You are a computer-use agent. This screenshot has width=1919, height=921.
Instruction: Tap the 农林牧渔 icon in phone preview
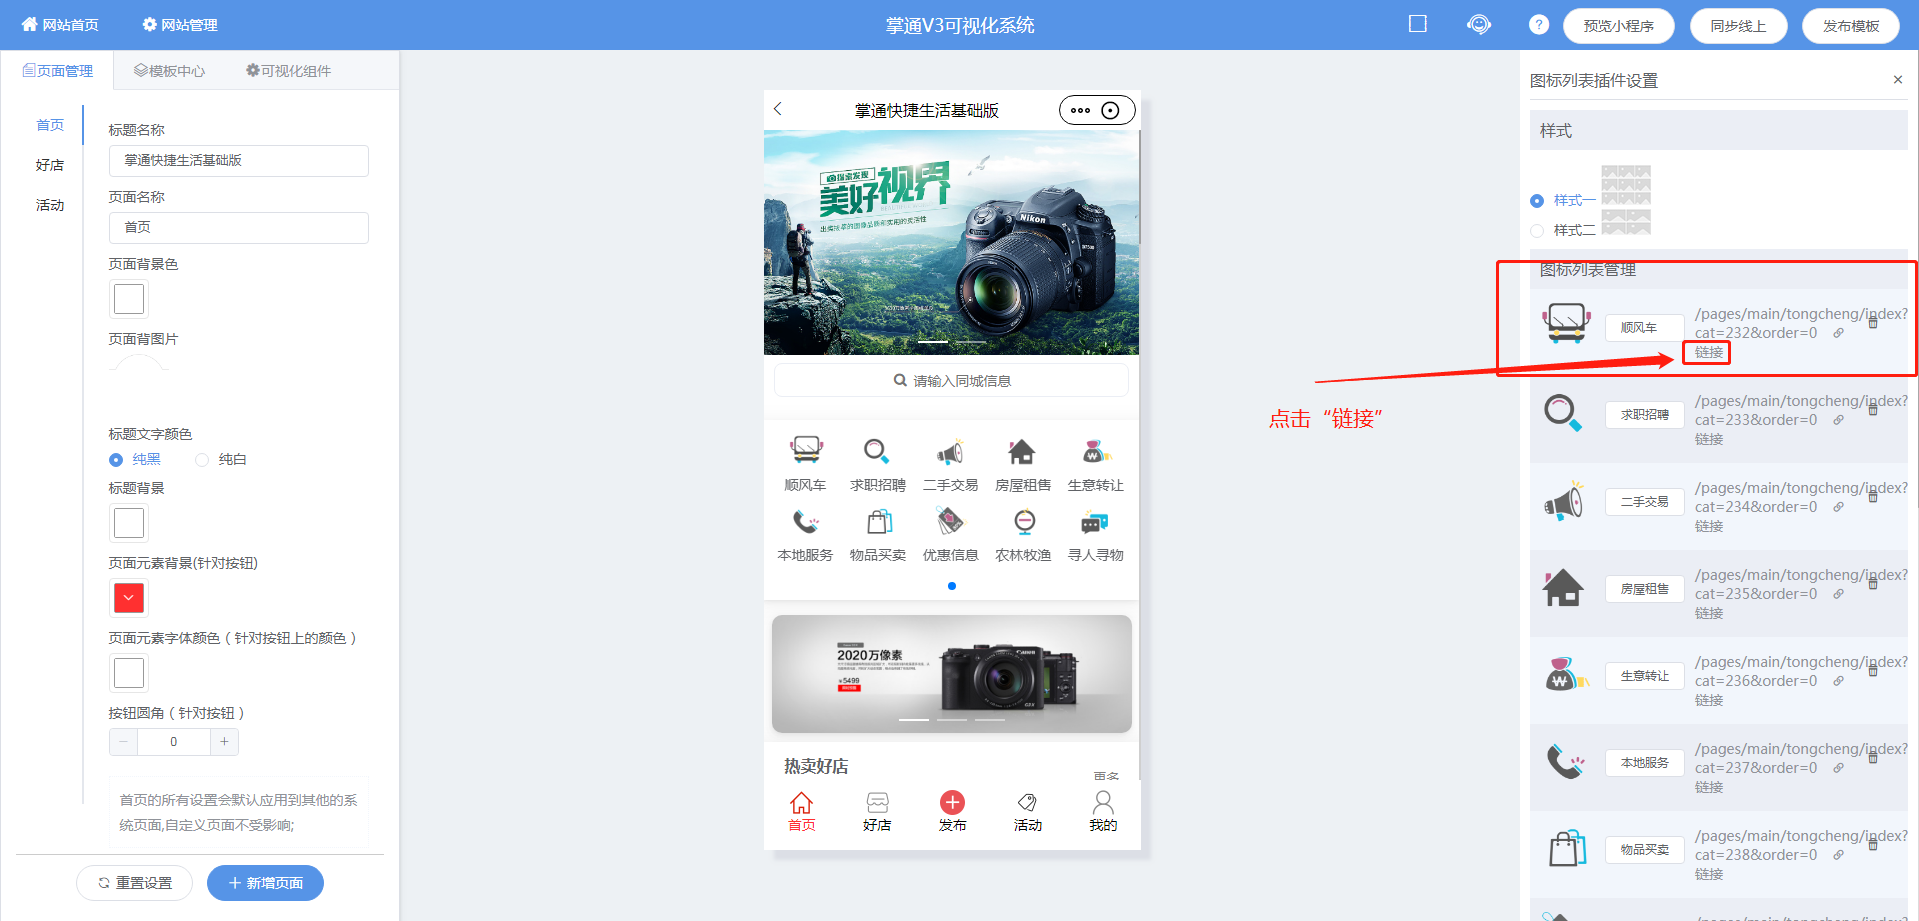click(x=1023, y=522)
